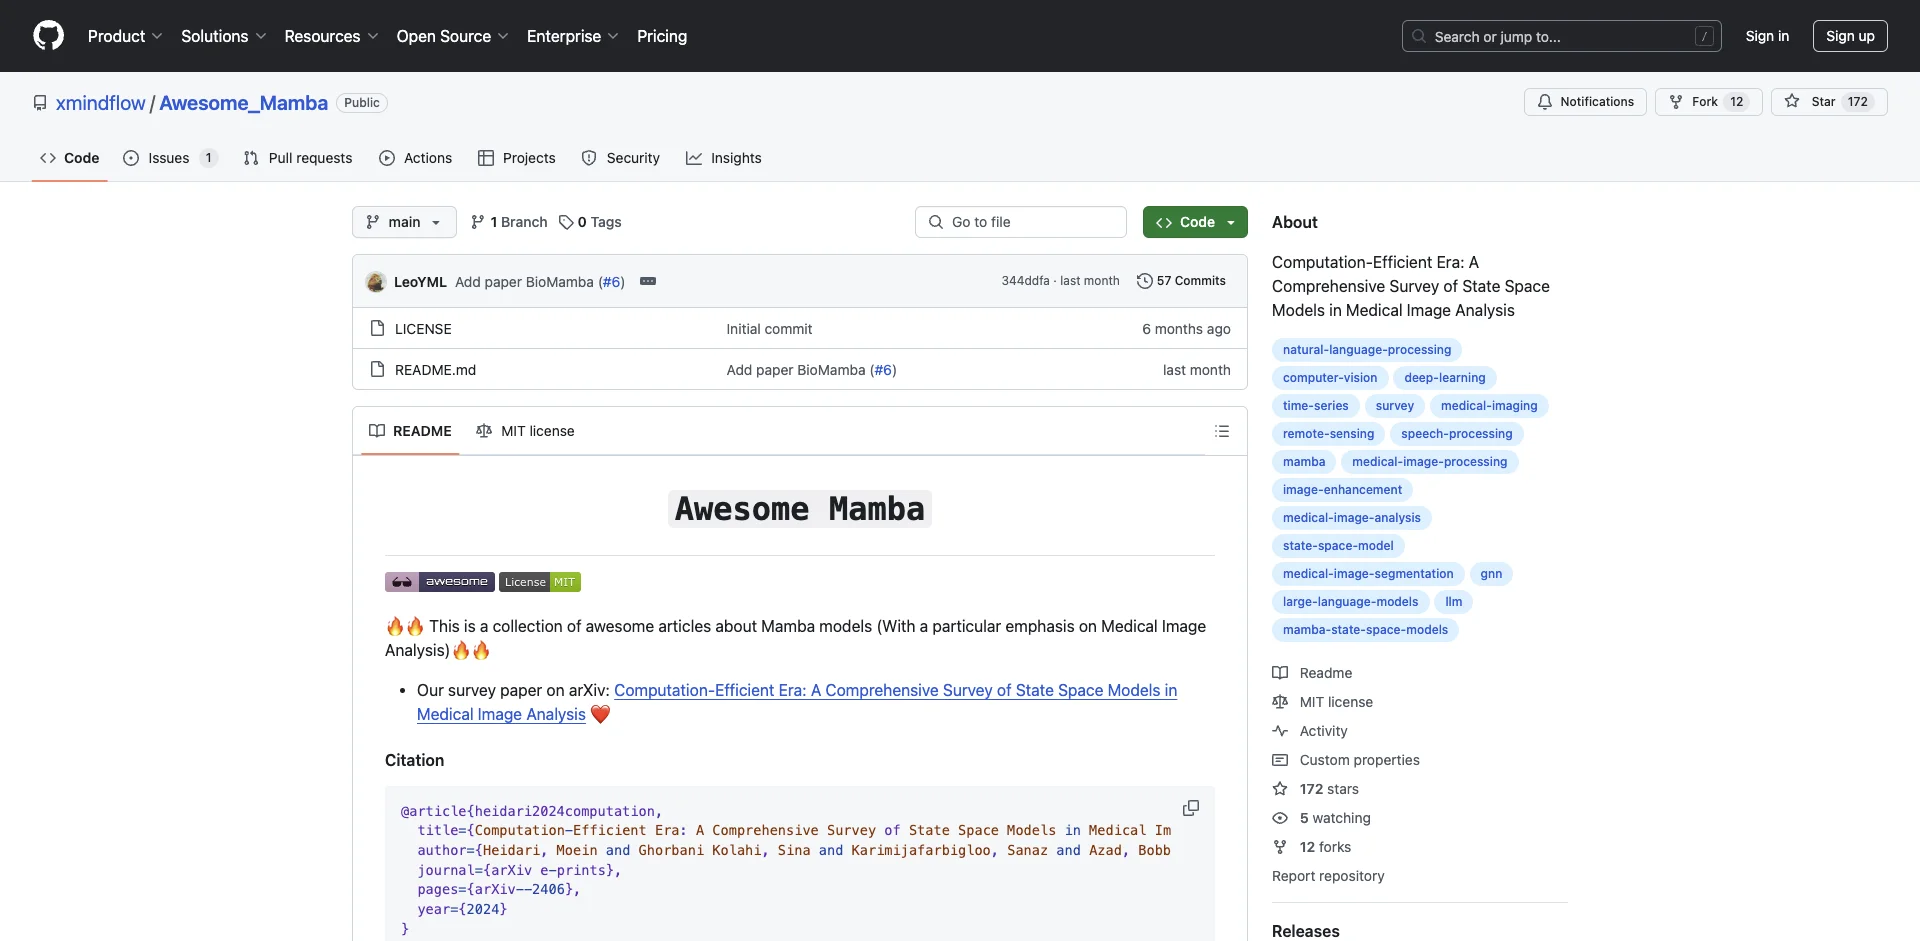
Task: Click the state-space-model topic tag
Action: tap(1338, 546)
